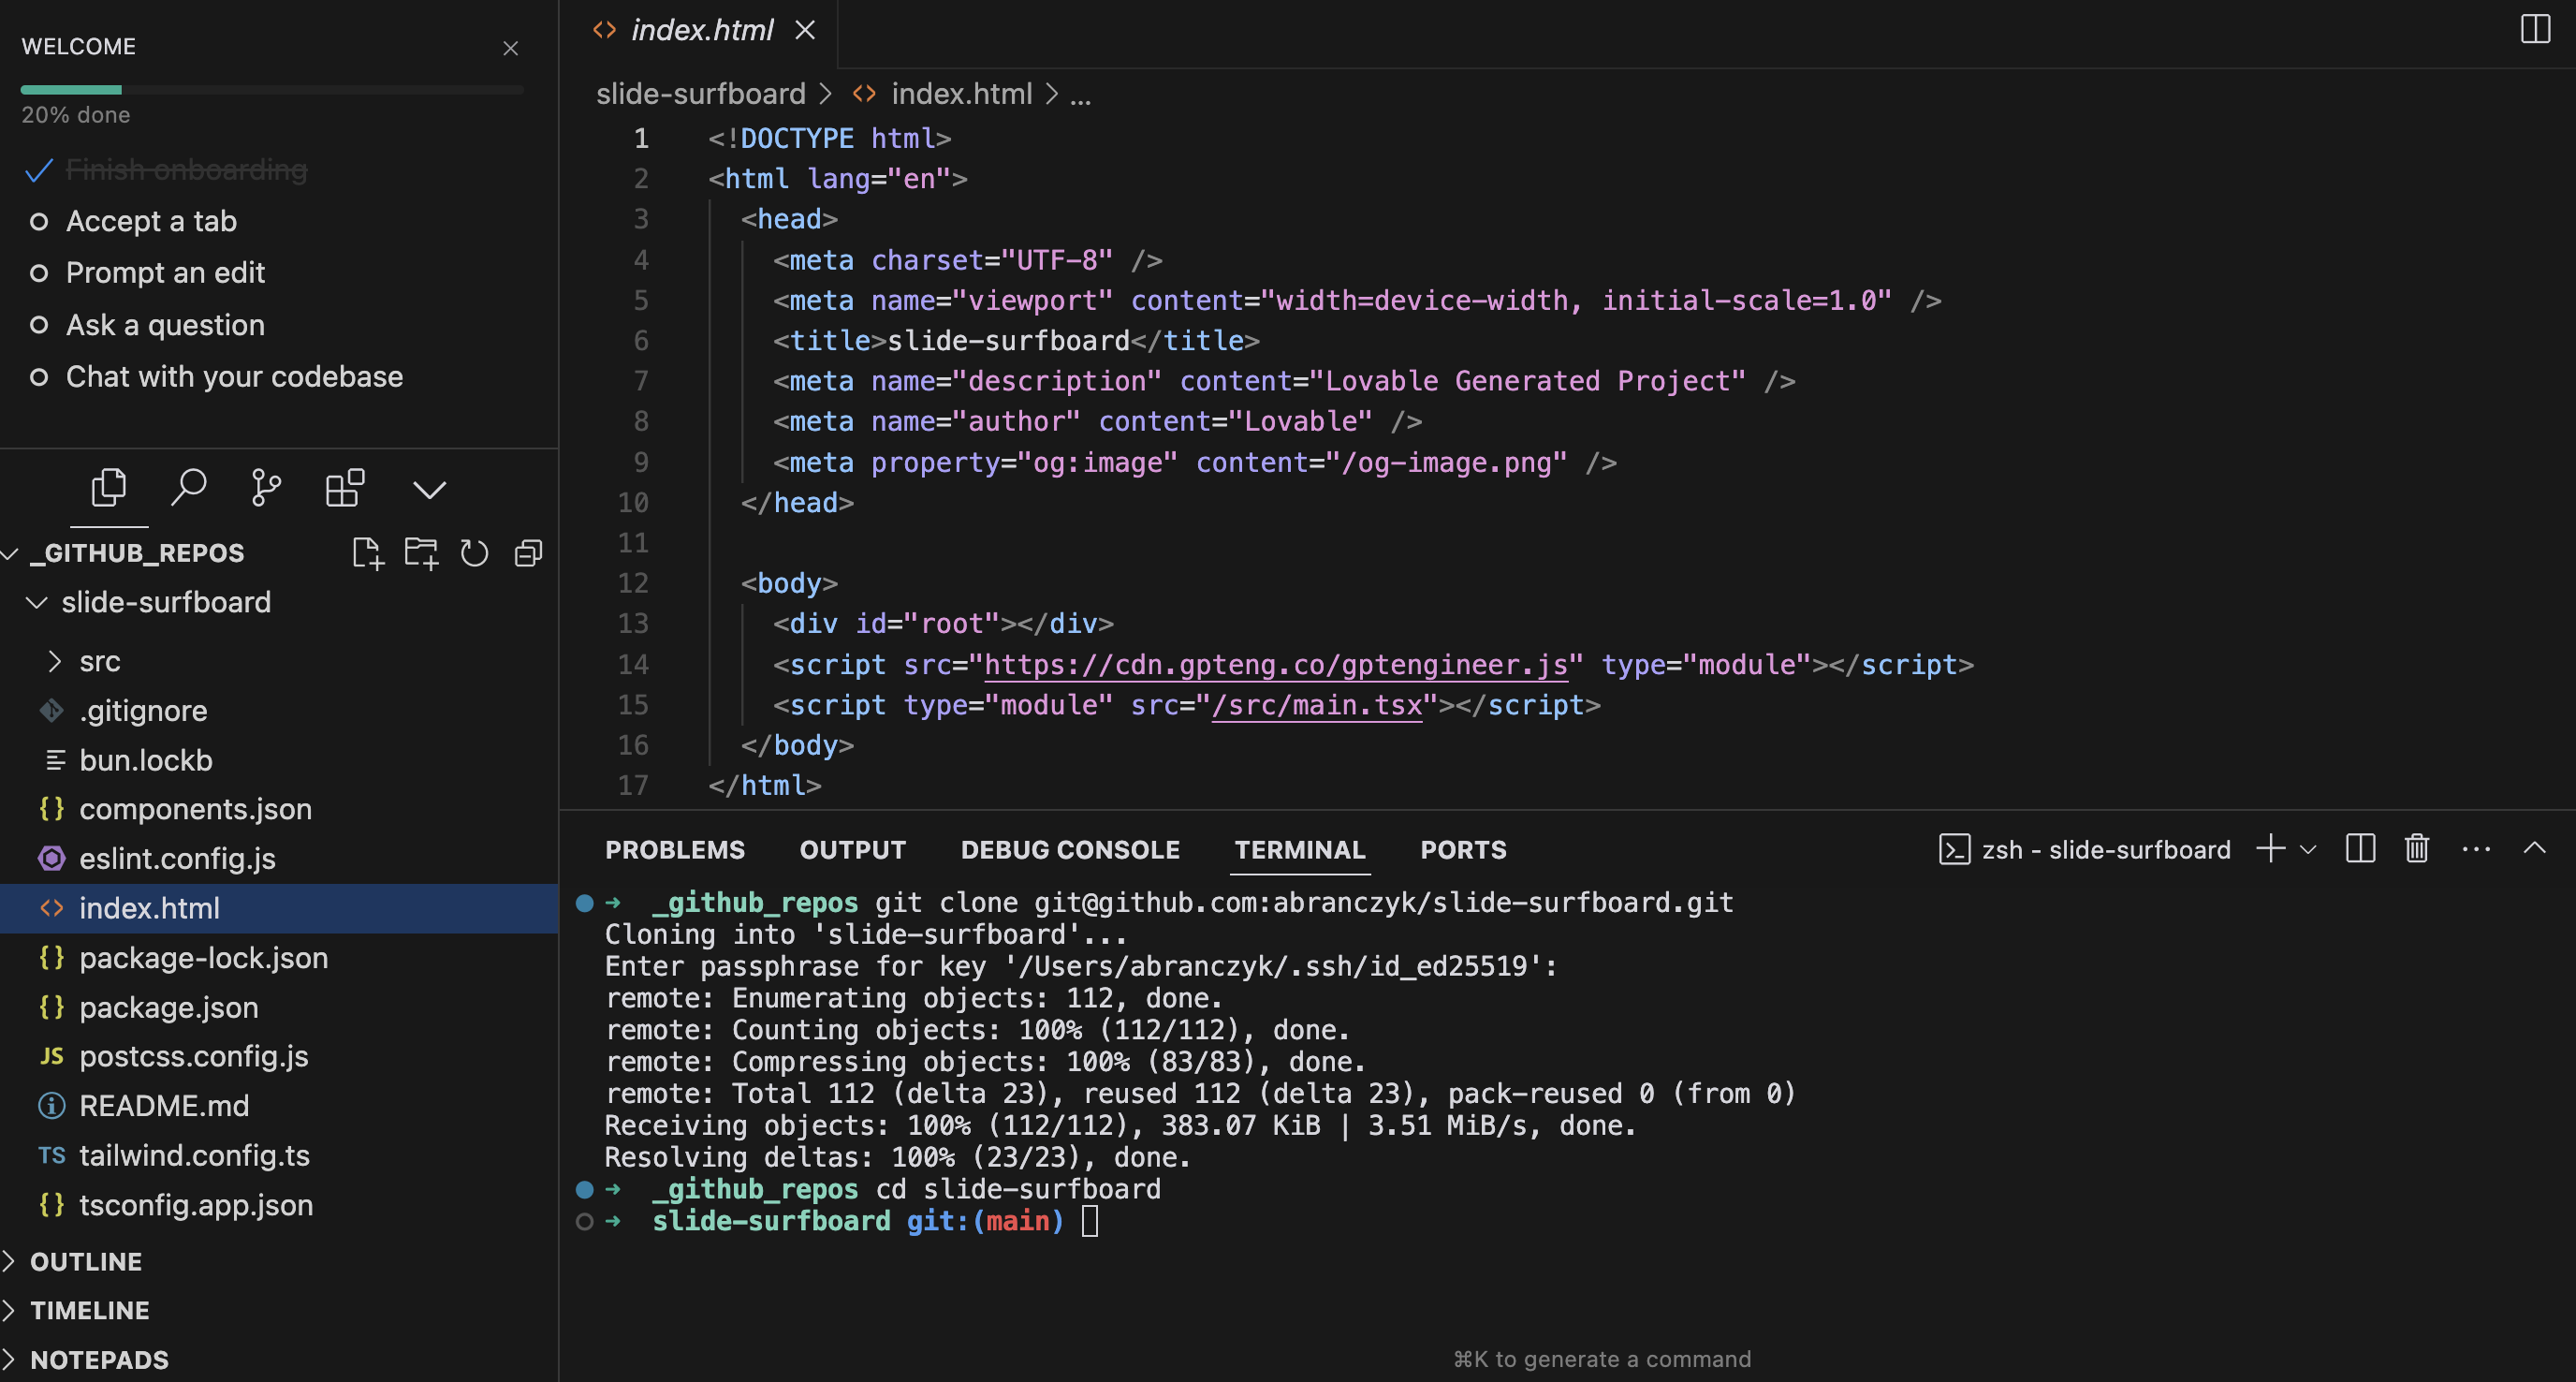Close the index.html editor tab
Viewport: 2576px width, 1382px height.
tap(805, 30)
